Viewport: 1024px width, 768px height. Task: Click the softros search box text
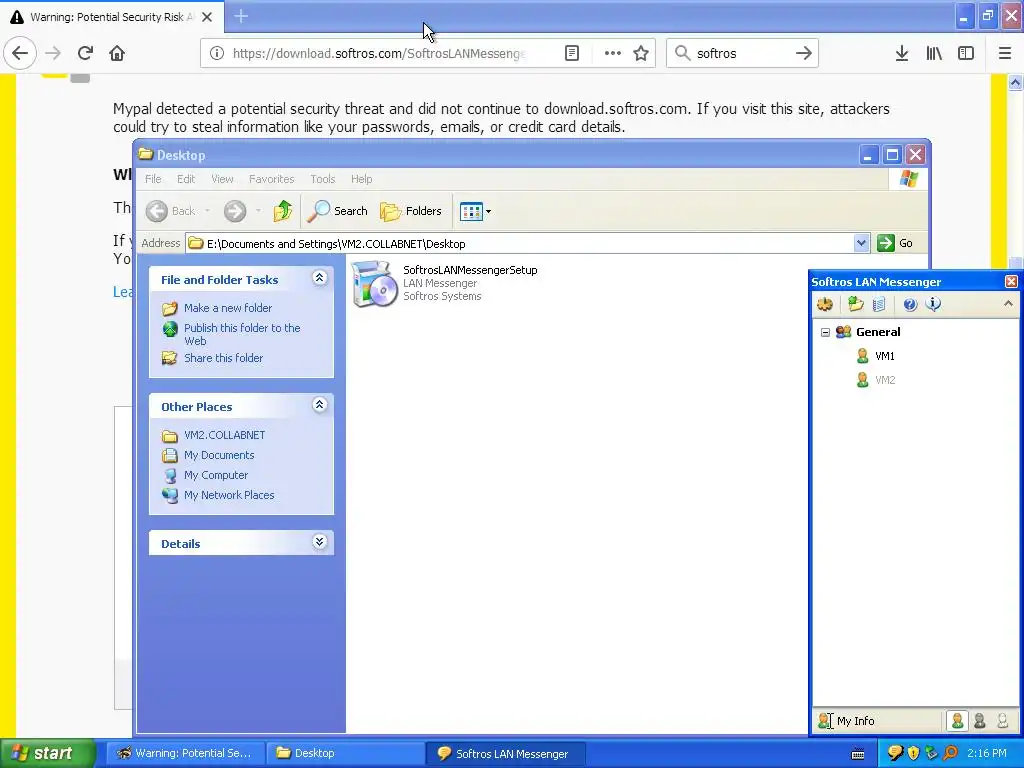pos(716,54)
